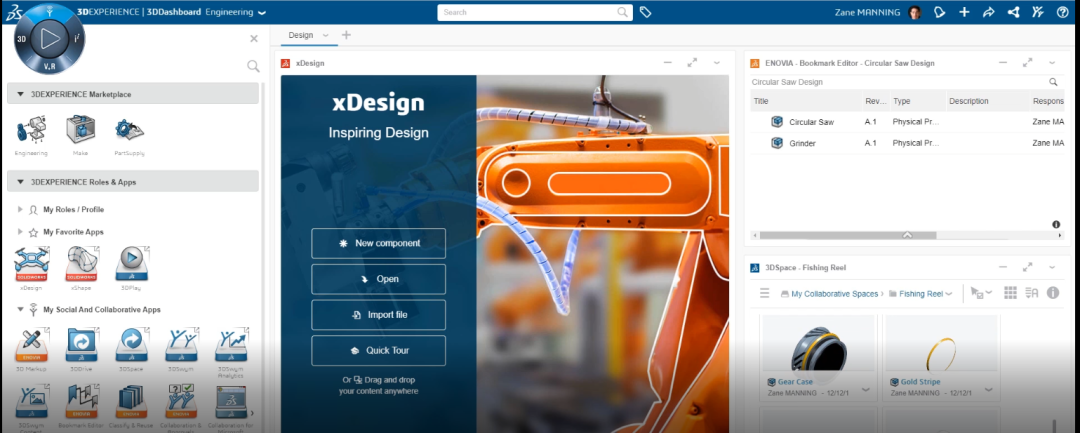Open Gold Stripe card dropdown chevron
The height and width of the screenshot is (433, 1080).
(988, 390)
